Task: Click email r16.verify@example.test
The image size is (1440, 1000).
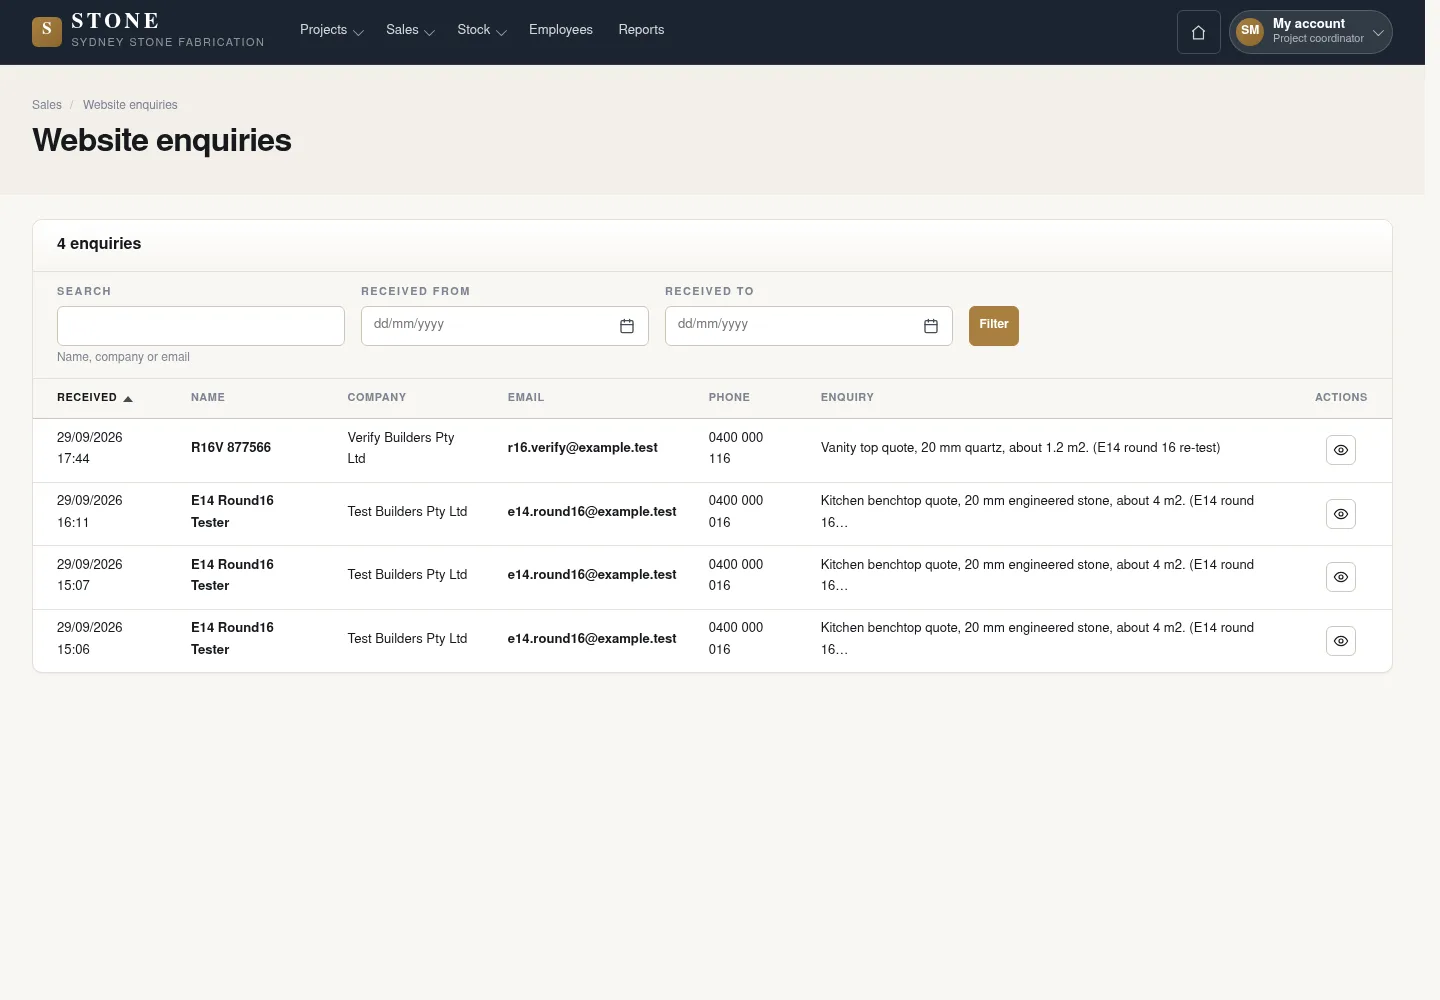Action: (583, 448)
